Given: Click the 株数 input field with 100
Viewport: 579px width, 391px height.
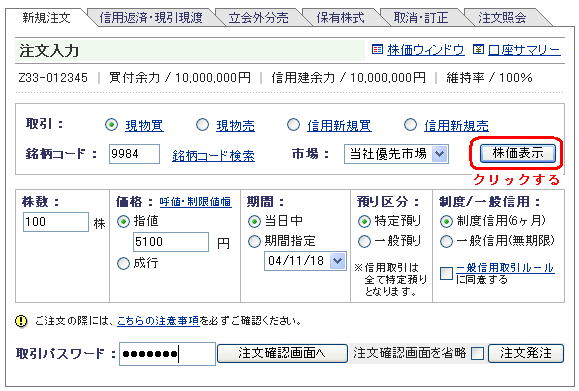Looking at the screenshot, I should (56, 222).
